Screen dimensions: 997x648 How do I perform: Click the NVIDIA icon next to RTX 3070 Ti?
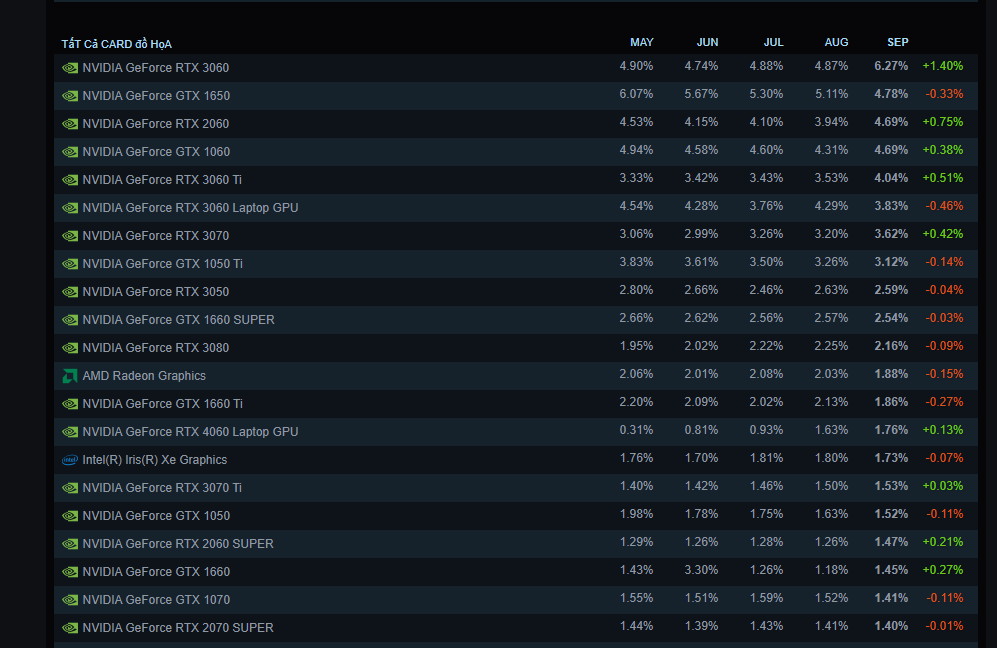pos(70,488)
